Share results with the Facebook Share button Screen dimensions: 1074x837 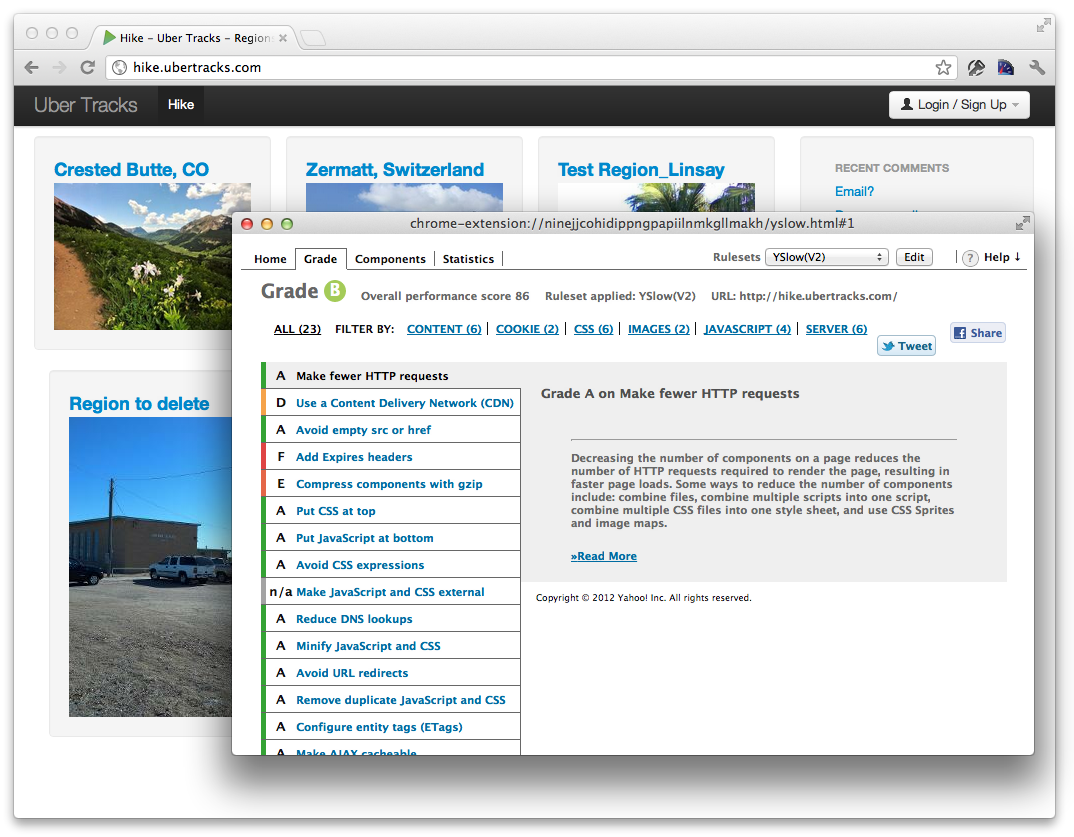coord(977,333)
